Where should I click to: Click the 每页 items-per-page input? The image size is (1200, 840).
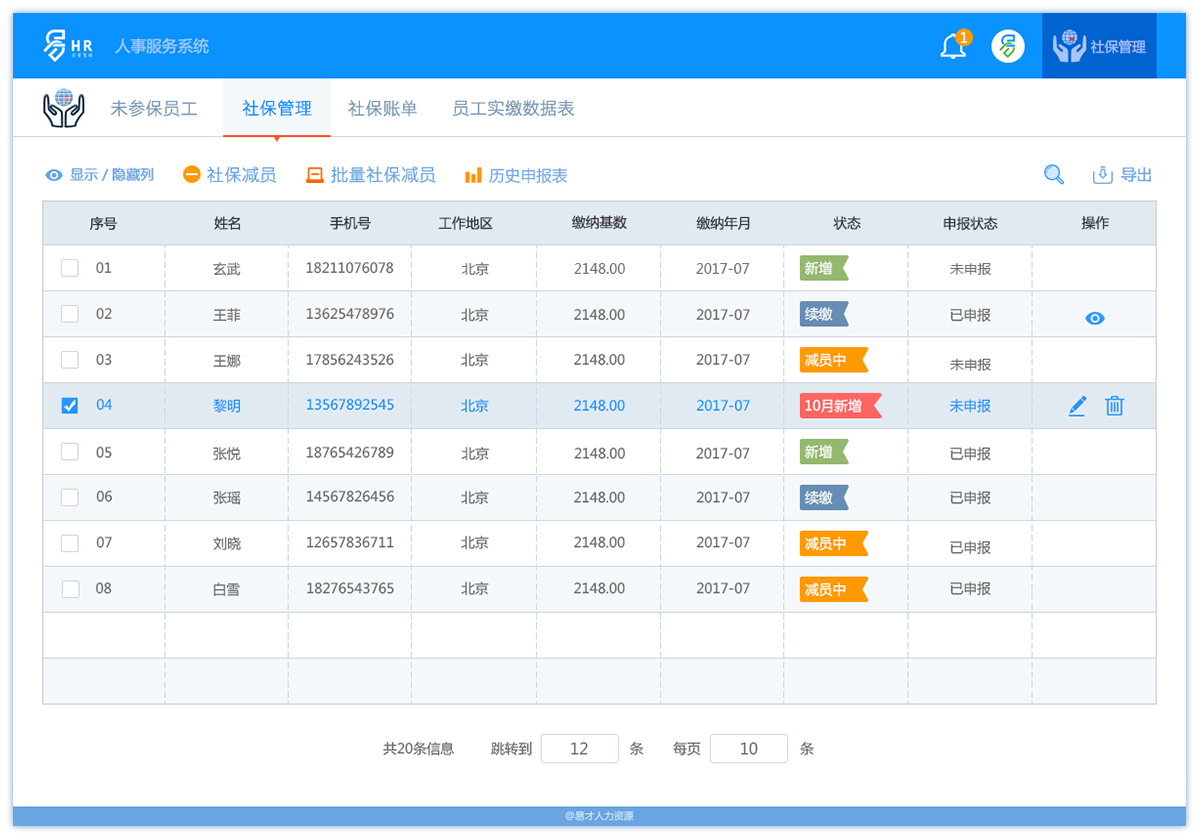[749, 748]
